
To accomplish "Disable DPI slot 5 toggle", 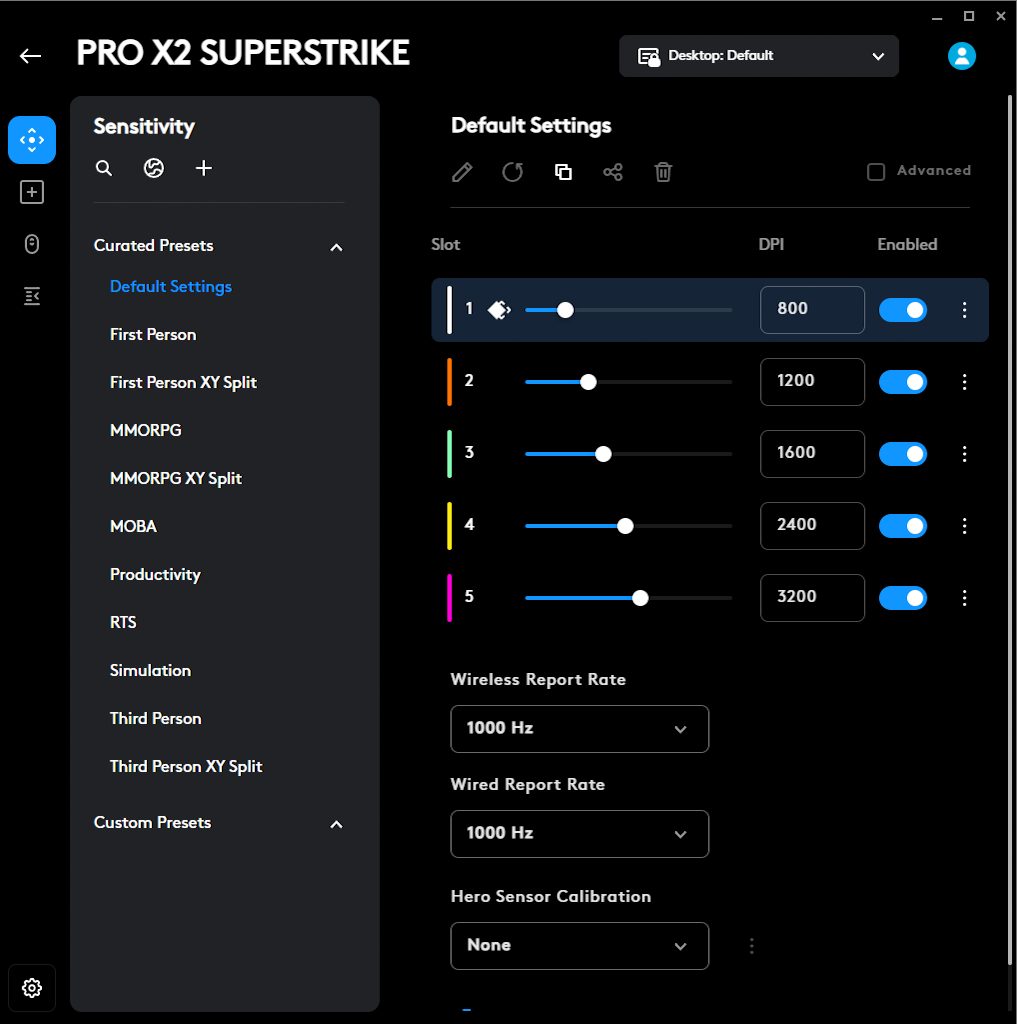I will click(903, 598).
